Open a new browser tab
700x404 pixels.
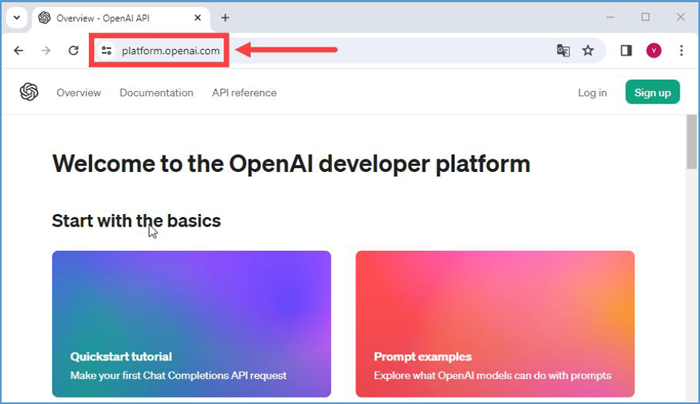[x=225, y=18]
